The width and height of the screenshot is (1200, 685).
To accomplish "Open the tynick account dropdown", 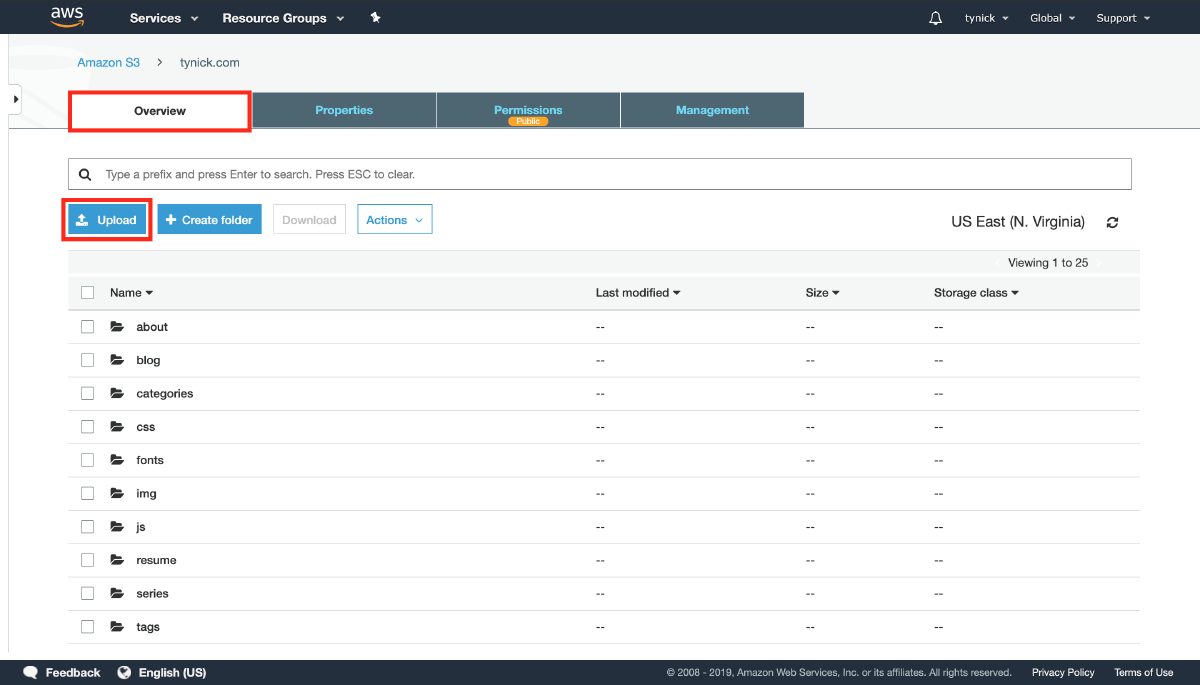I will [986, 18].
